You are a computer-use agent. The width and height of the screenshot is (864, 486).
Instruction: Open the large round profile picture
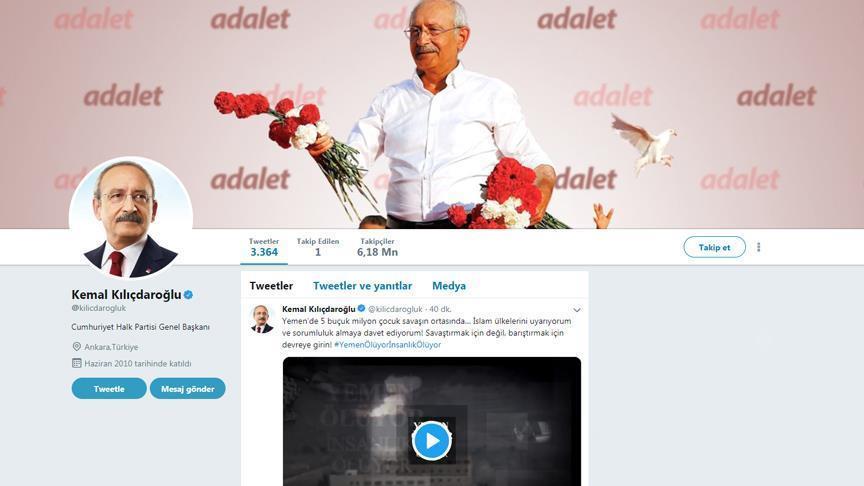131,218
